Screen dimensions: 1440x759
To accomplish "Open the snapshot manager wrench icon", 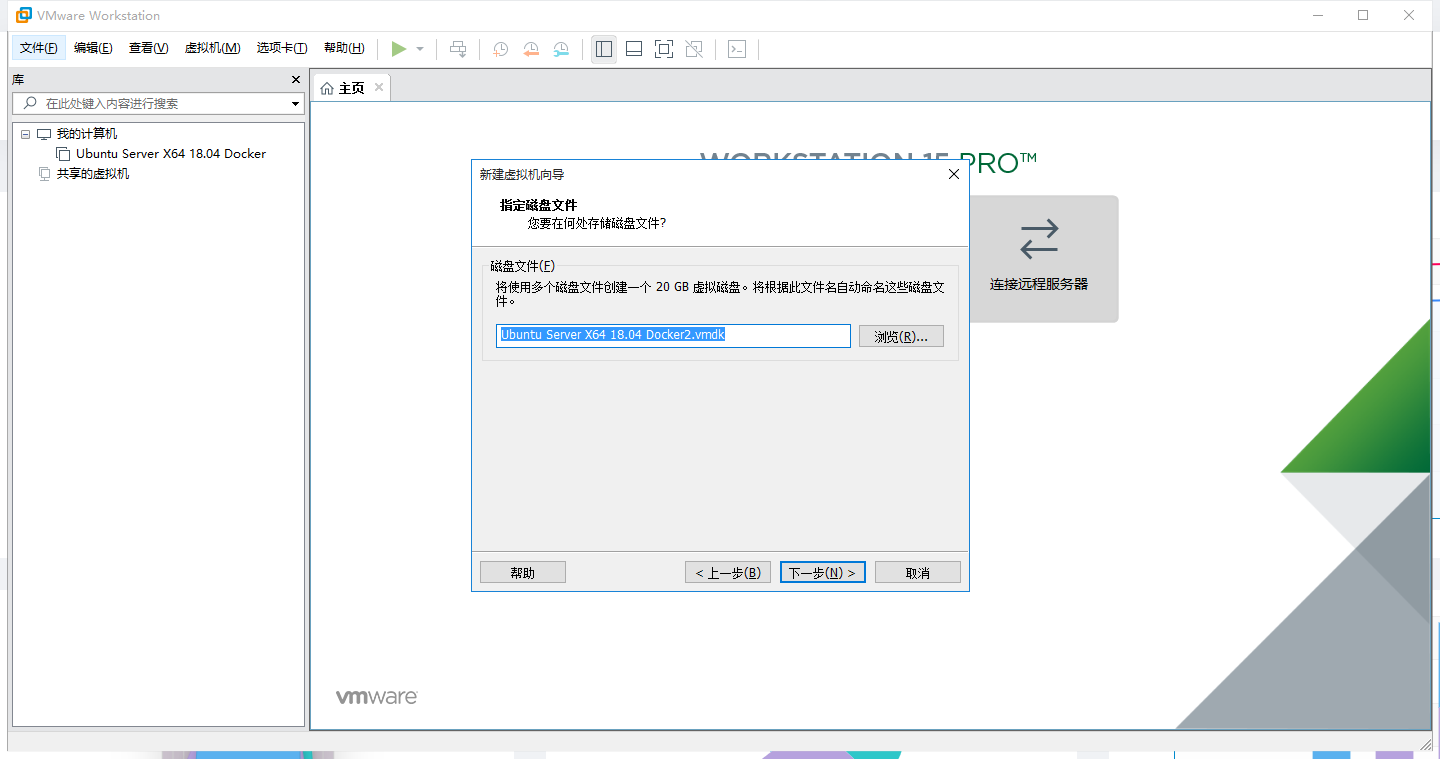I will pyautogui.click(x=562, y=49).
